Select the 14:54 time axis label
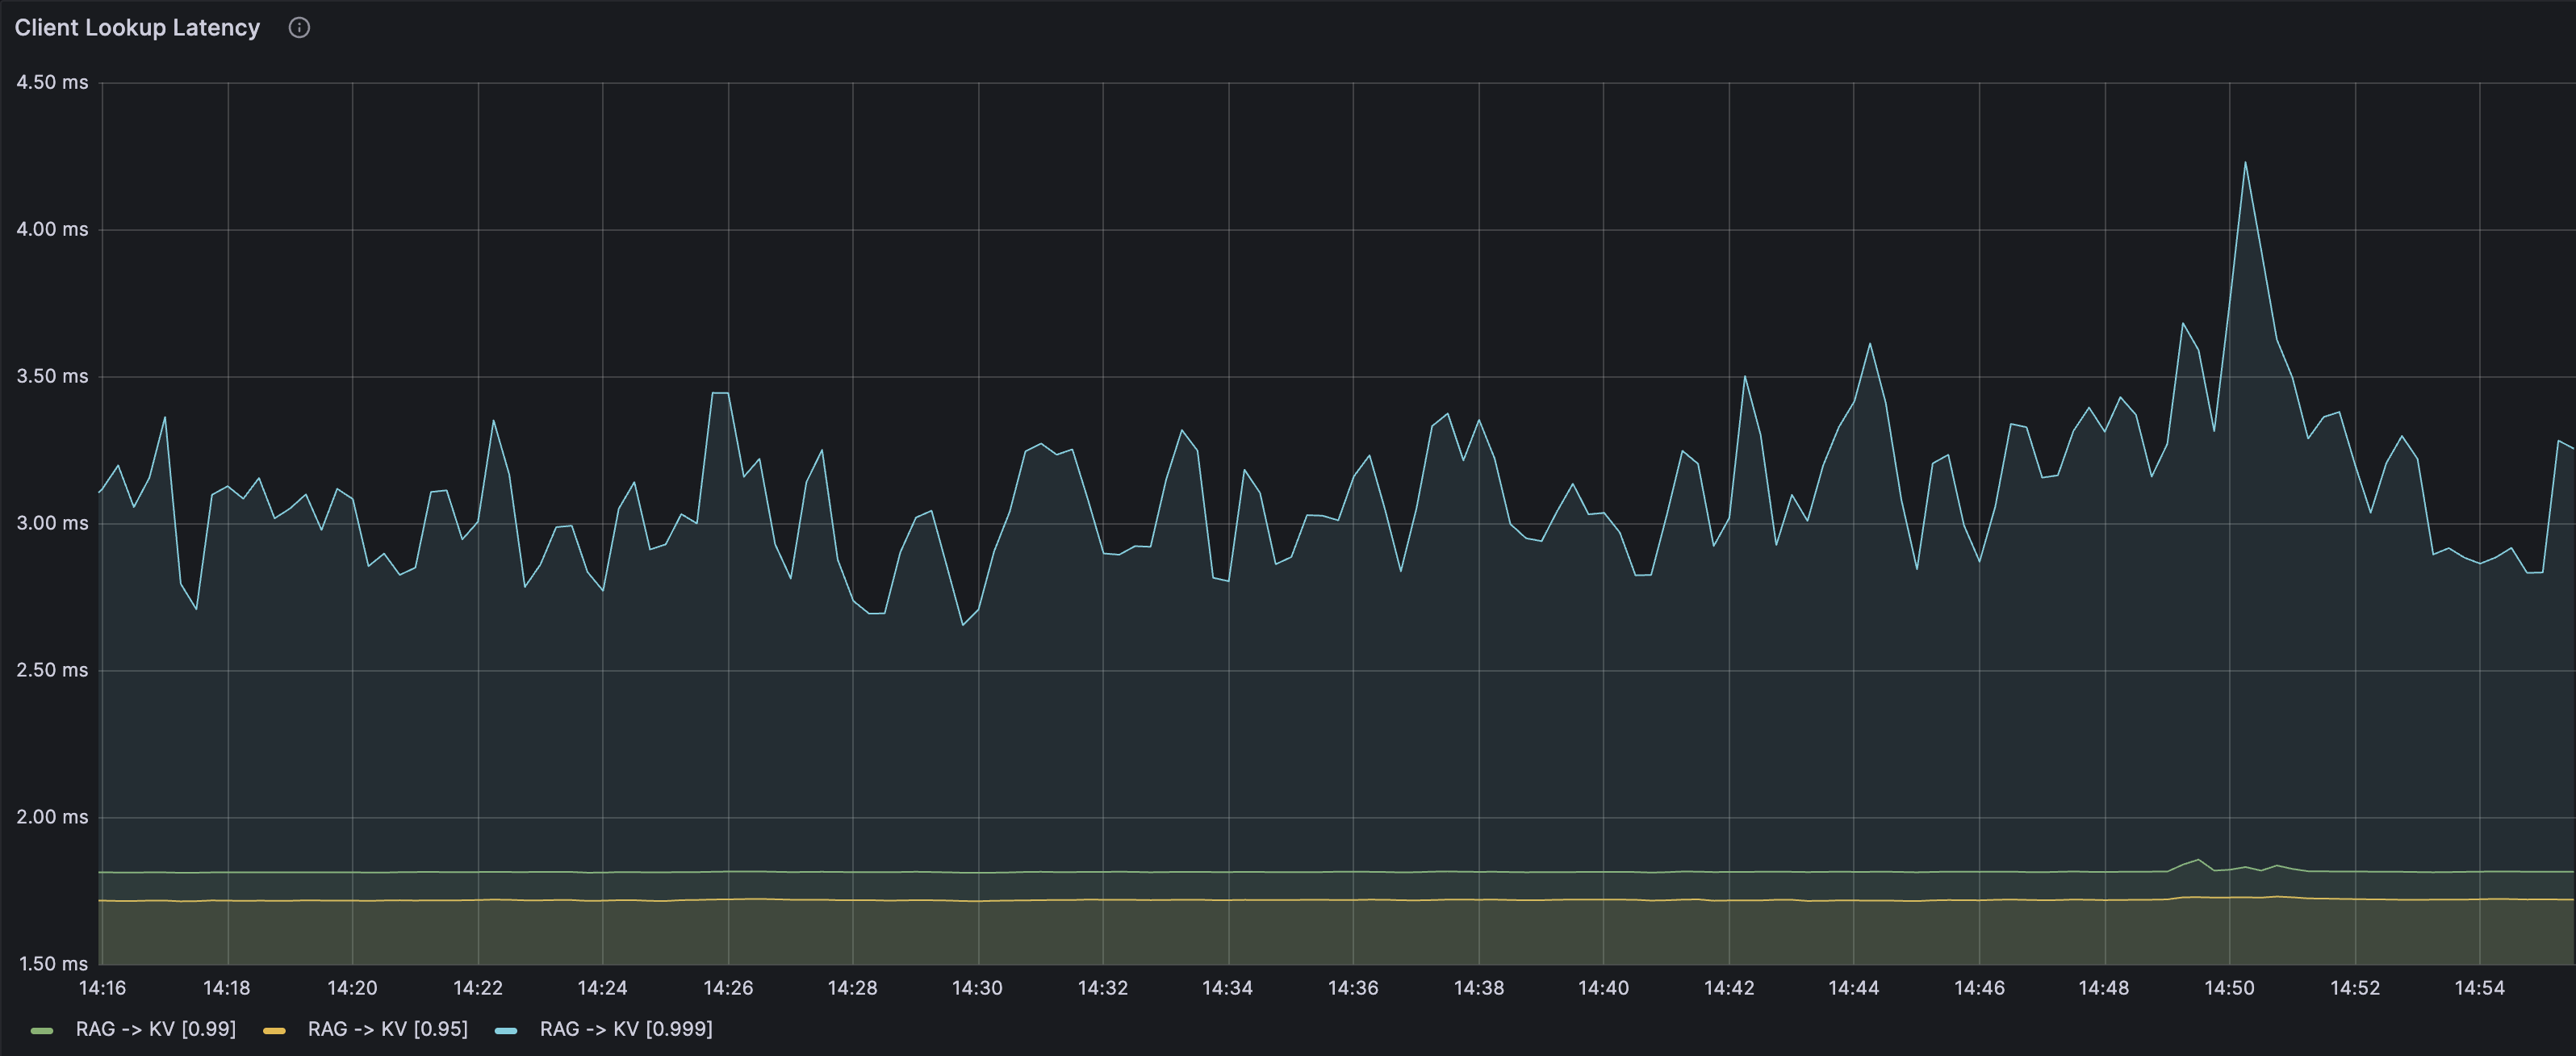 coord(2479,988)
